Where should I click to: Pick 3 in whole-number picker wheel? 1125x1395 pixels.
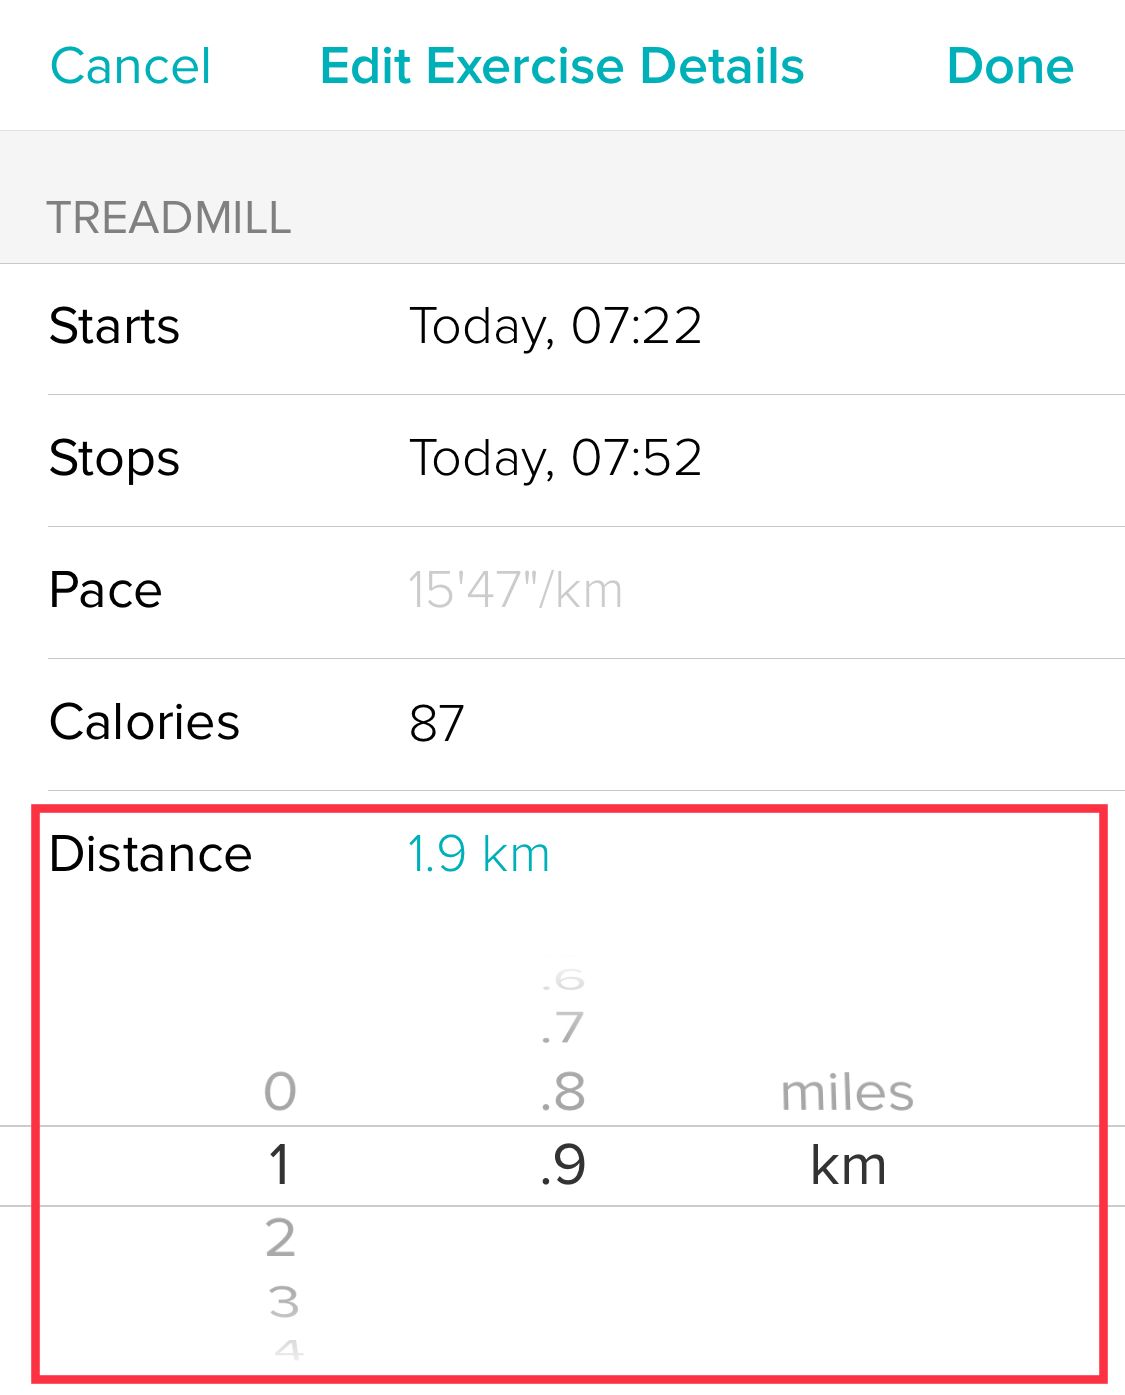coord(283,1302)
